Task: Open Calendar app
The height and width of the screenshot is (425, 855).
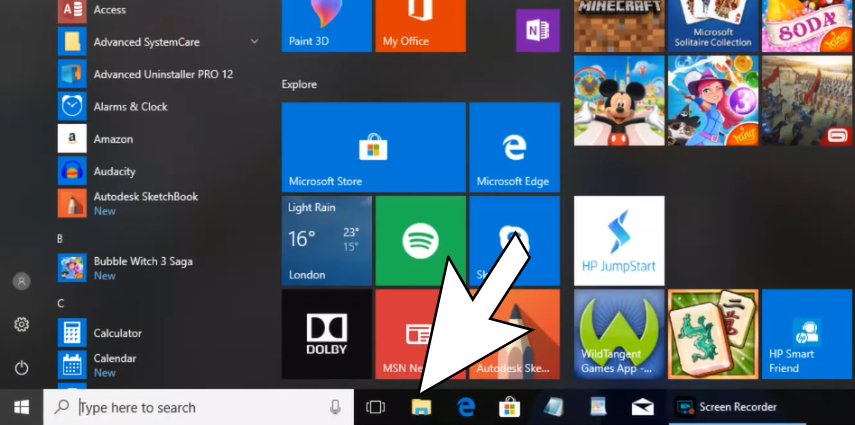Action: 158,365
